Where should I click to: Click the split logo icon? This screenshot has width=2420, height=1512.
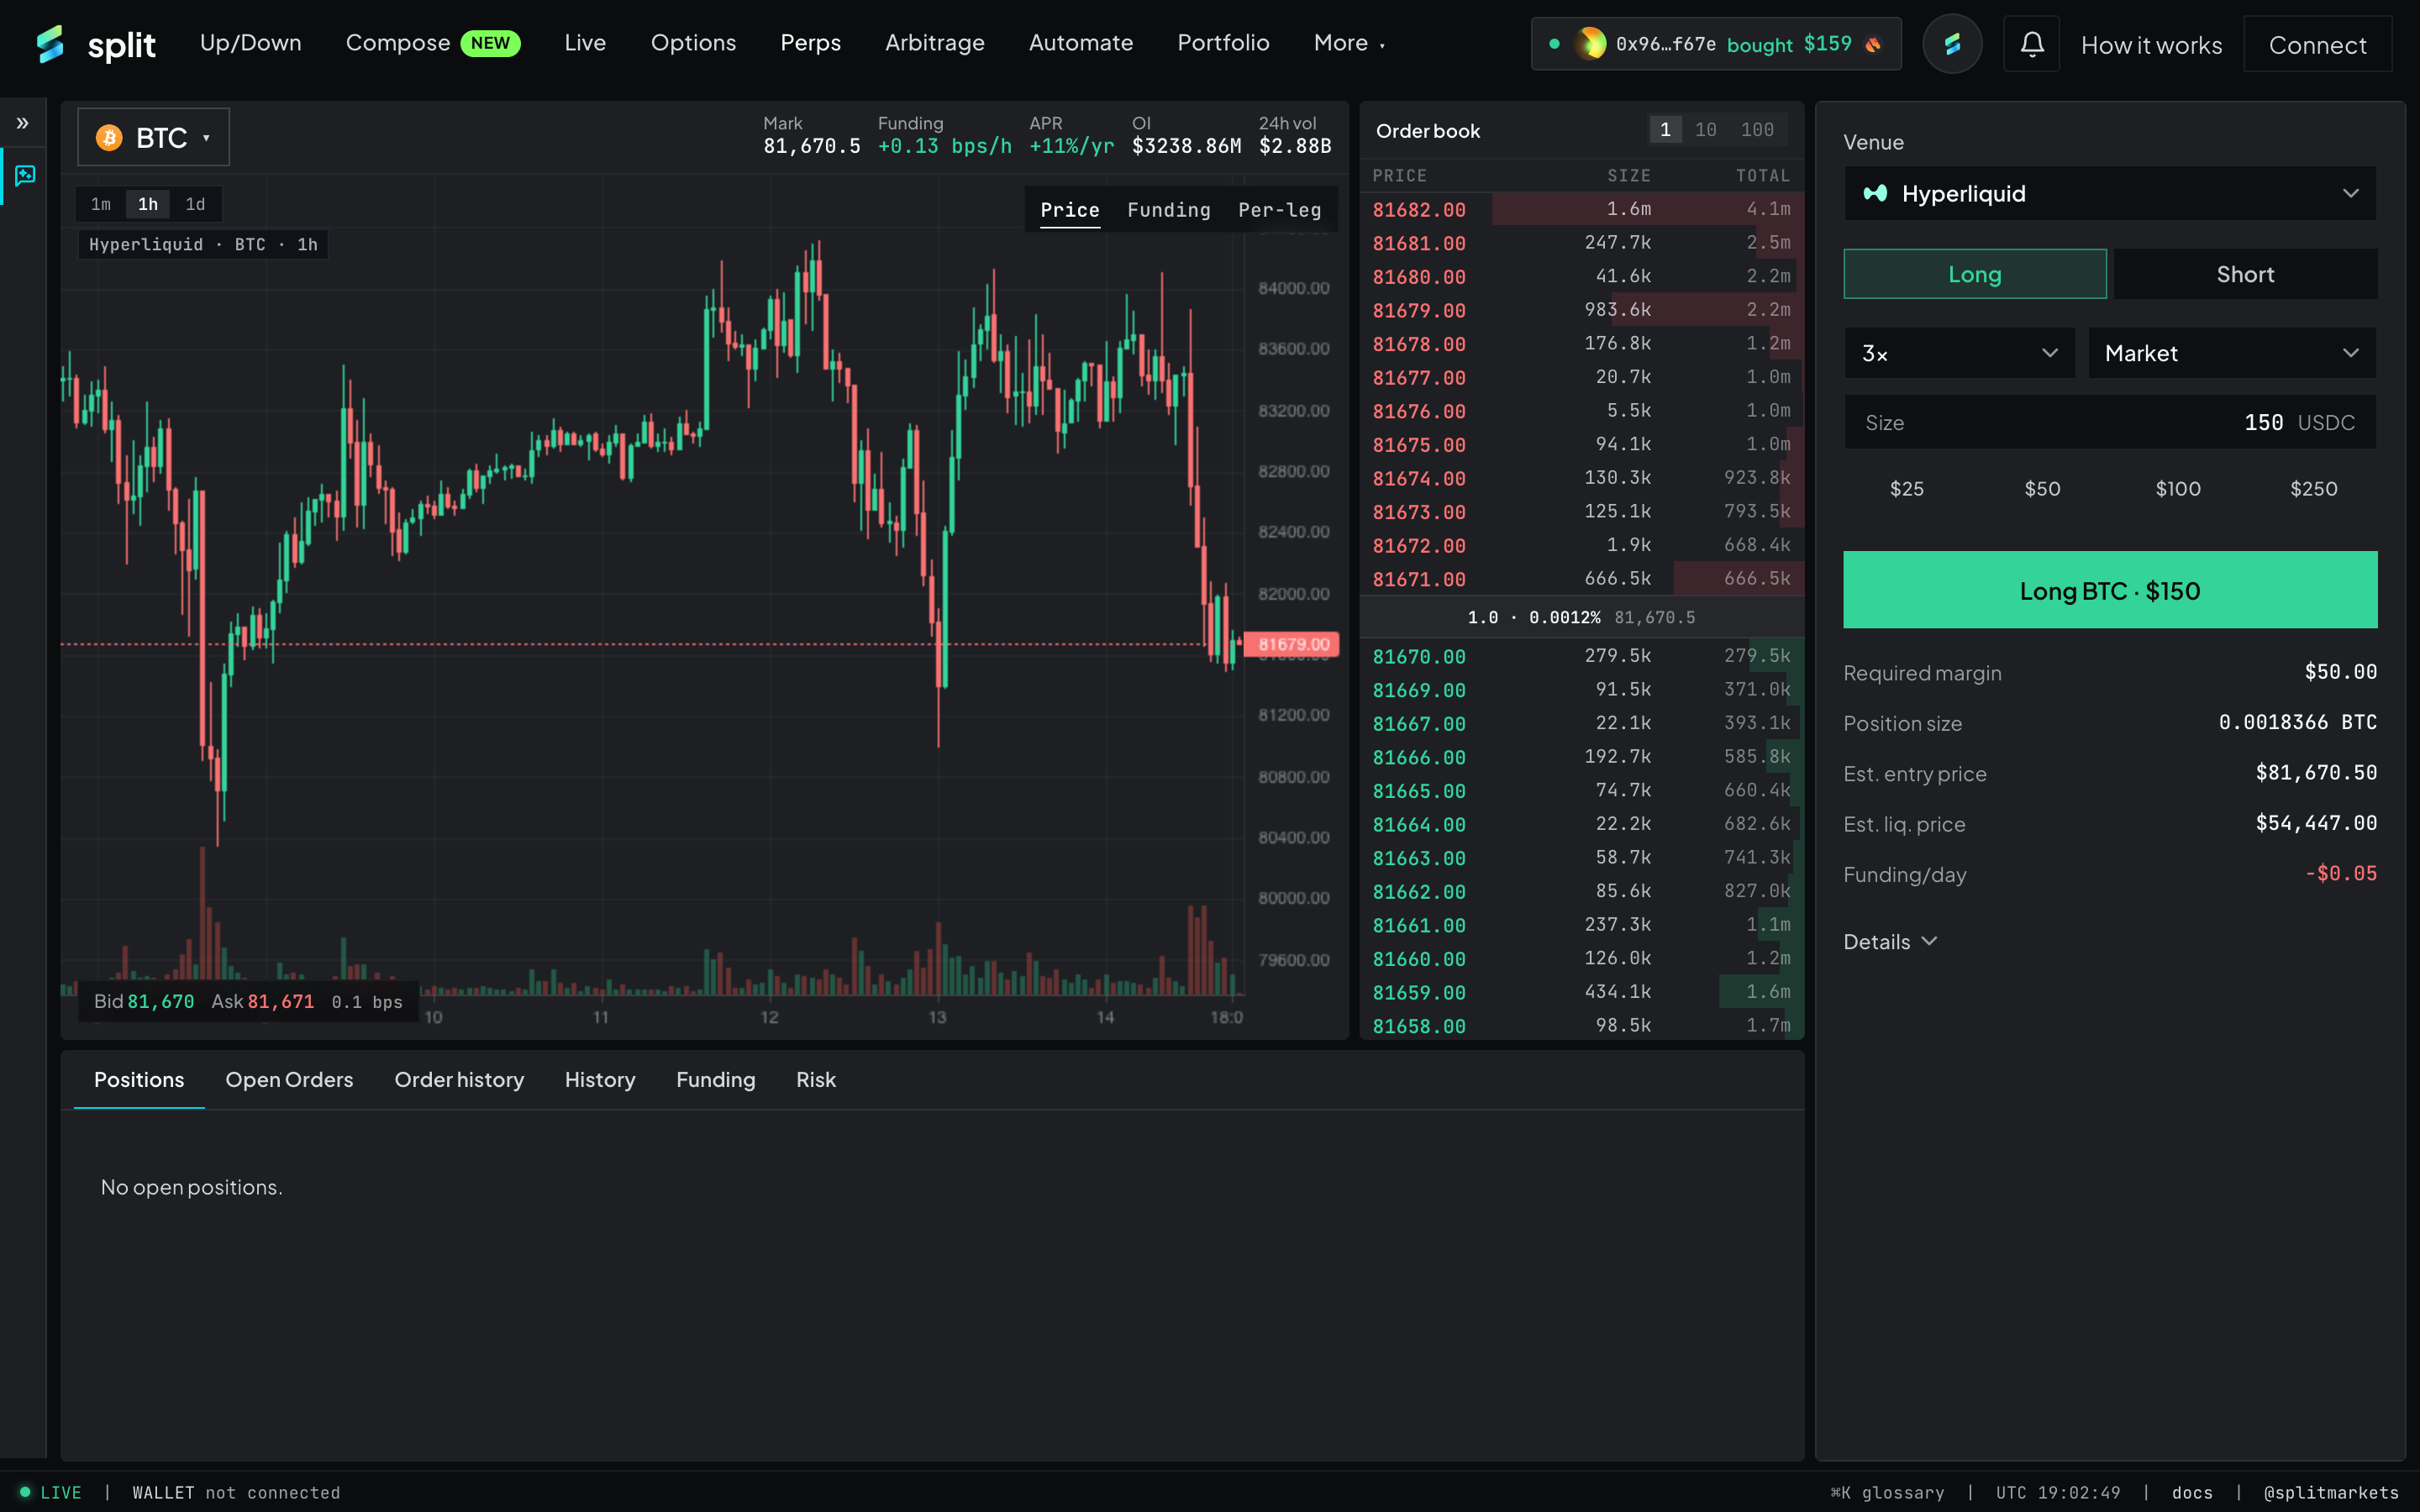[50, 44]
